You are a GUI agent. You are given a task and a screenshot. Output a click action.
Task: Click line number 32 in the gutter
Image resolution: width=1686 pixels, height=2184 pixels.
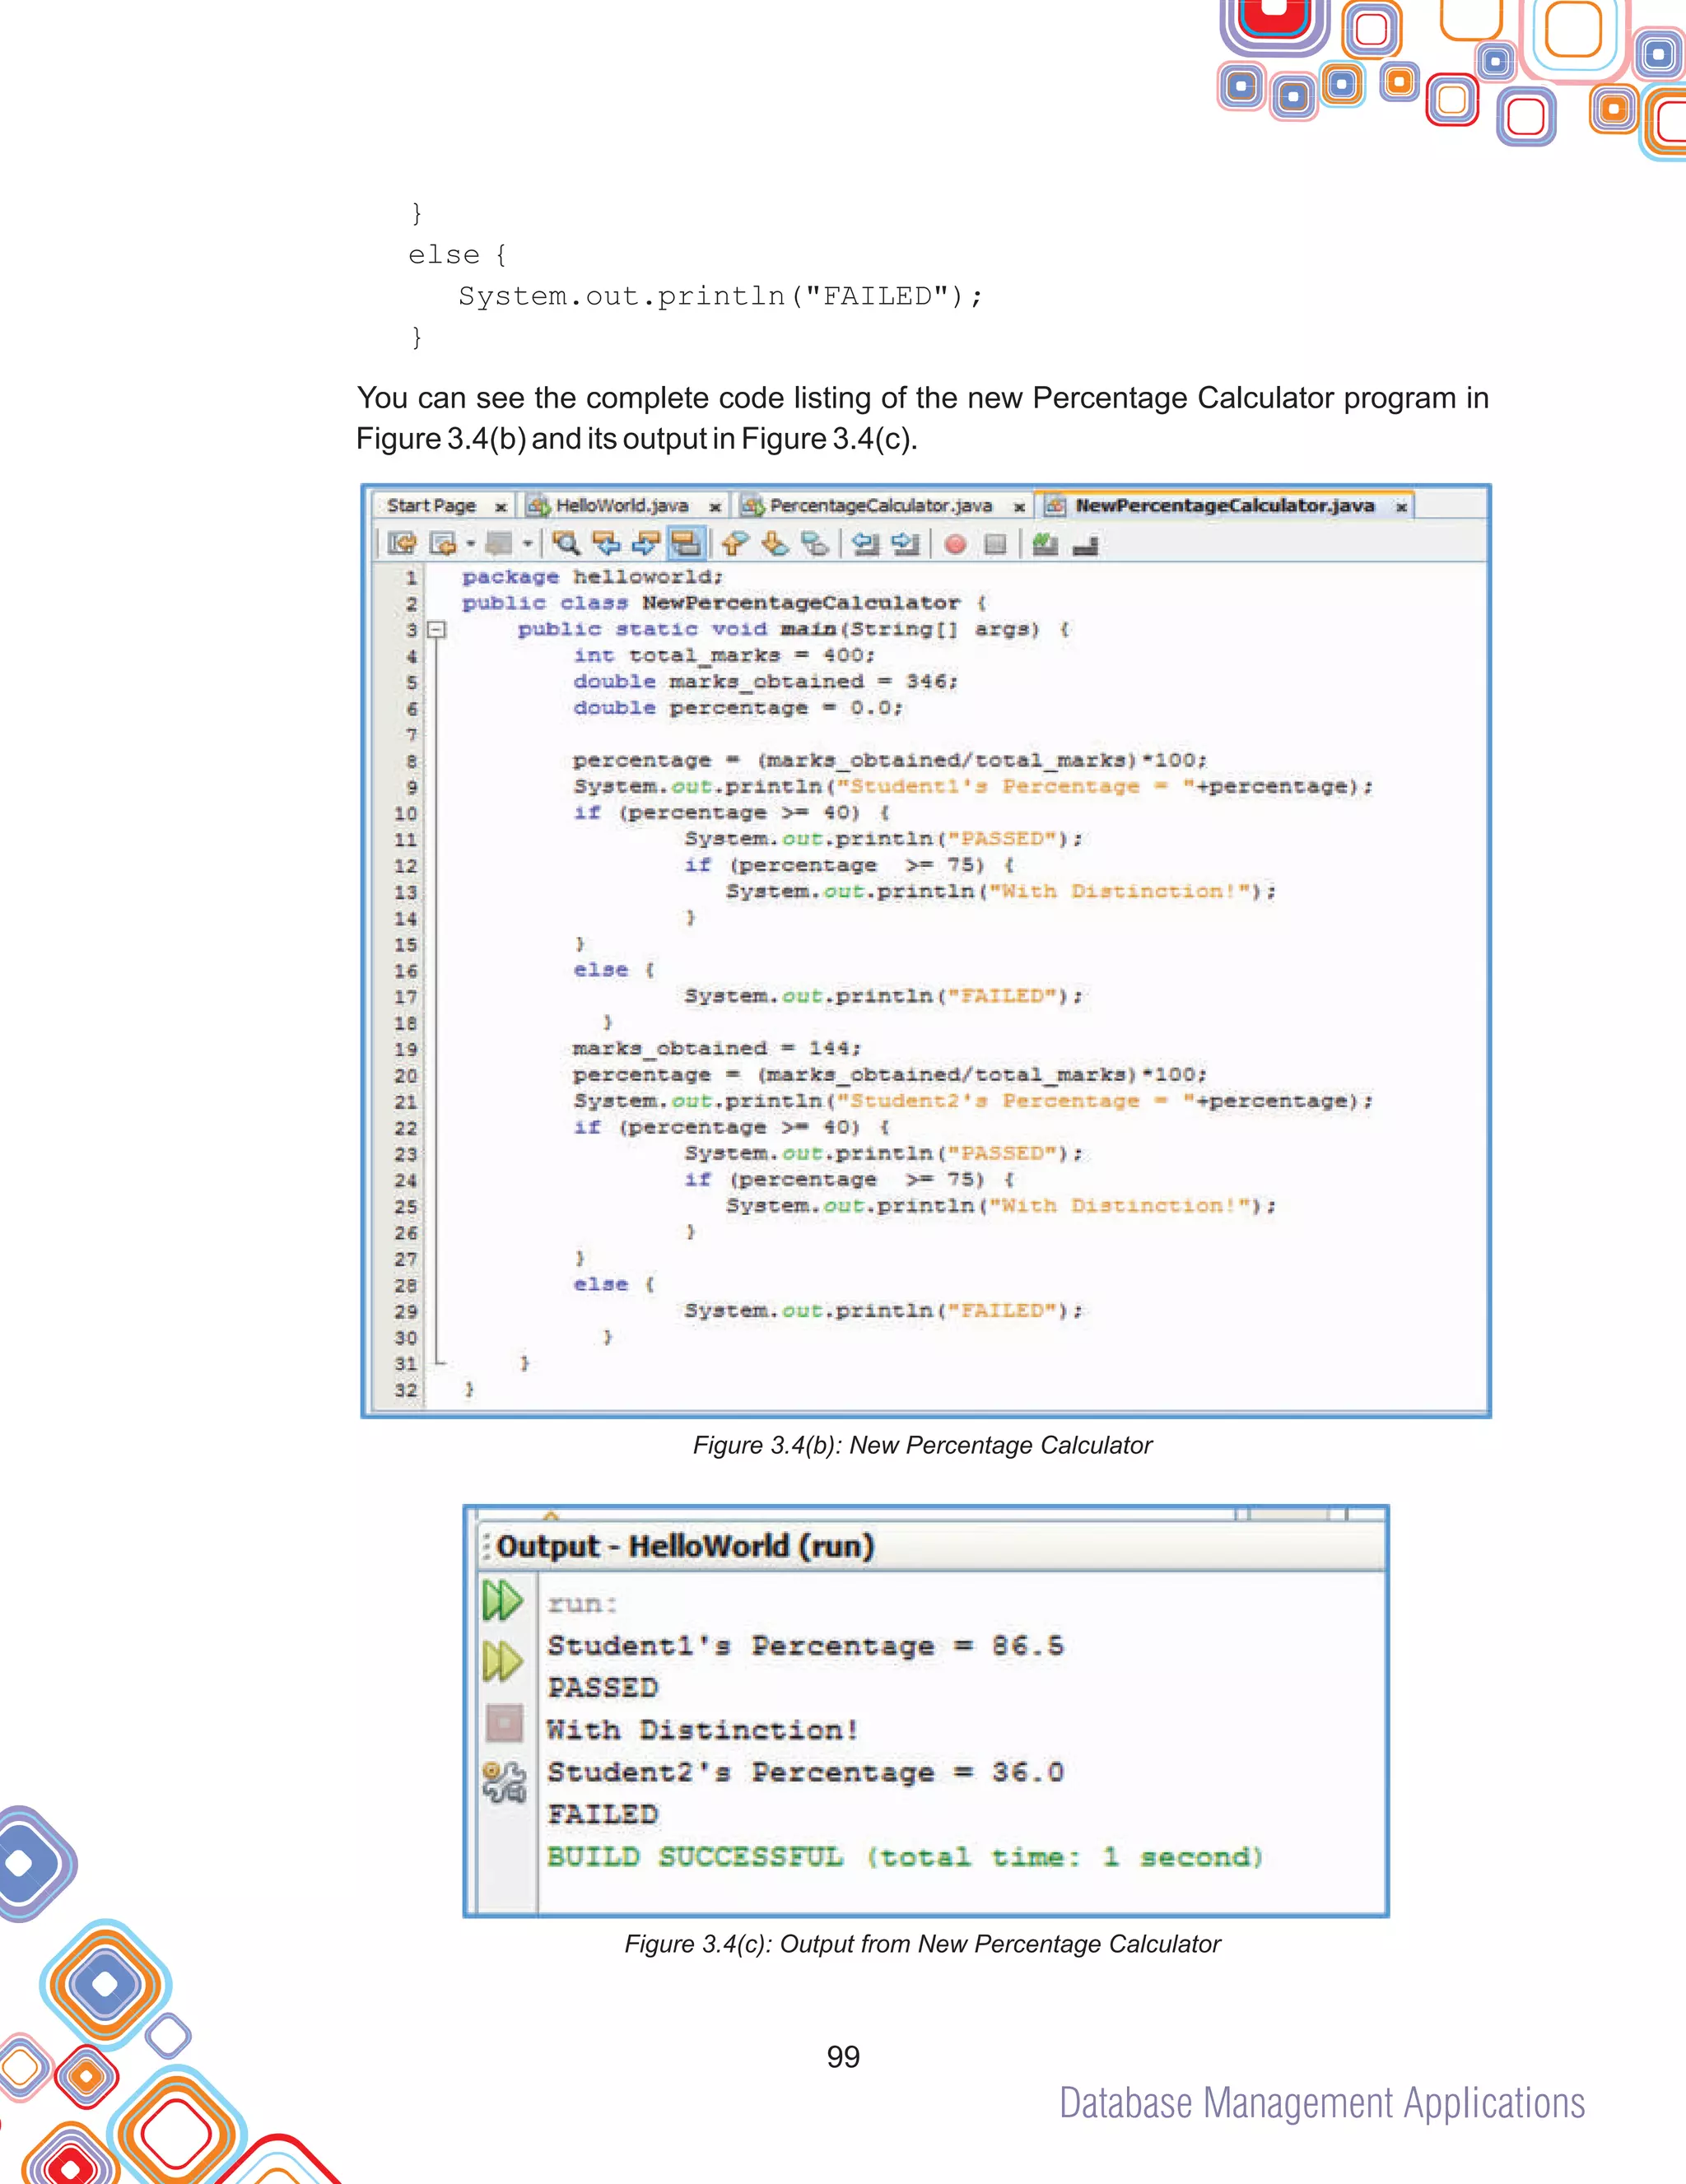pos(405,1390)
